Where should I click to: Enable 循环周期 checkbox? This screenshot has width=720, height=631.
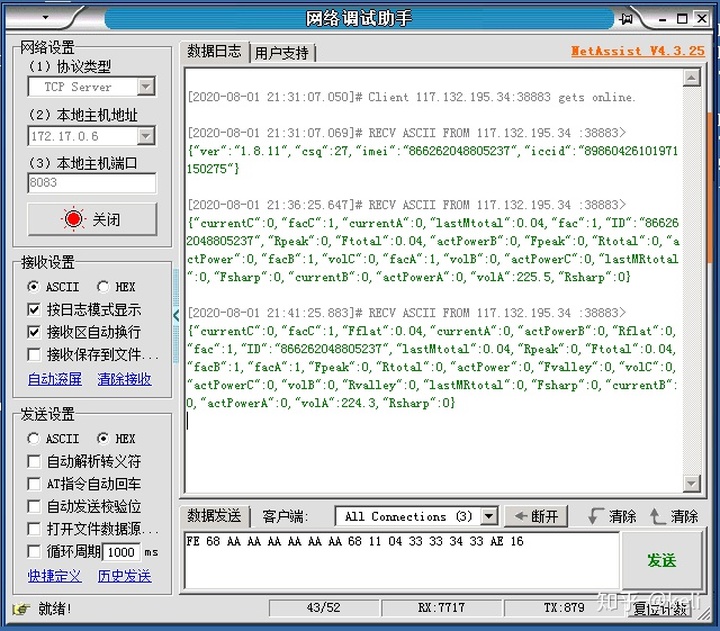point(34,551)
